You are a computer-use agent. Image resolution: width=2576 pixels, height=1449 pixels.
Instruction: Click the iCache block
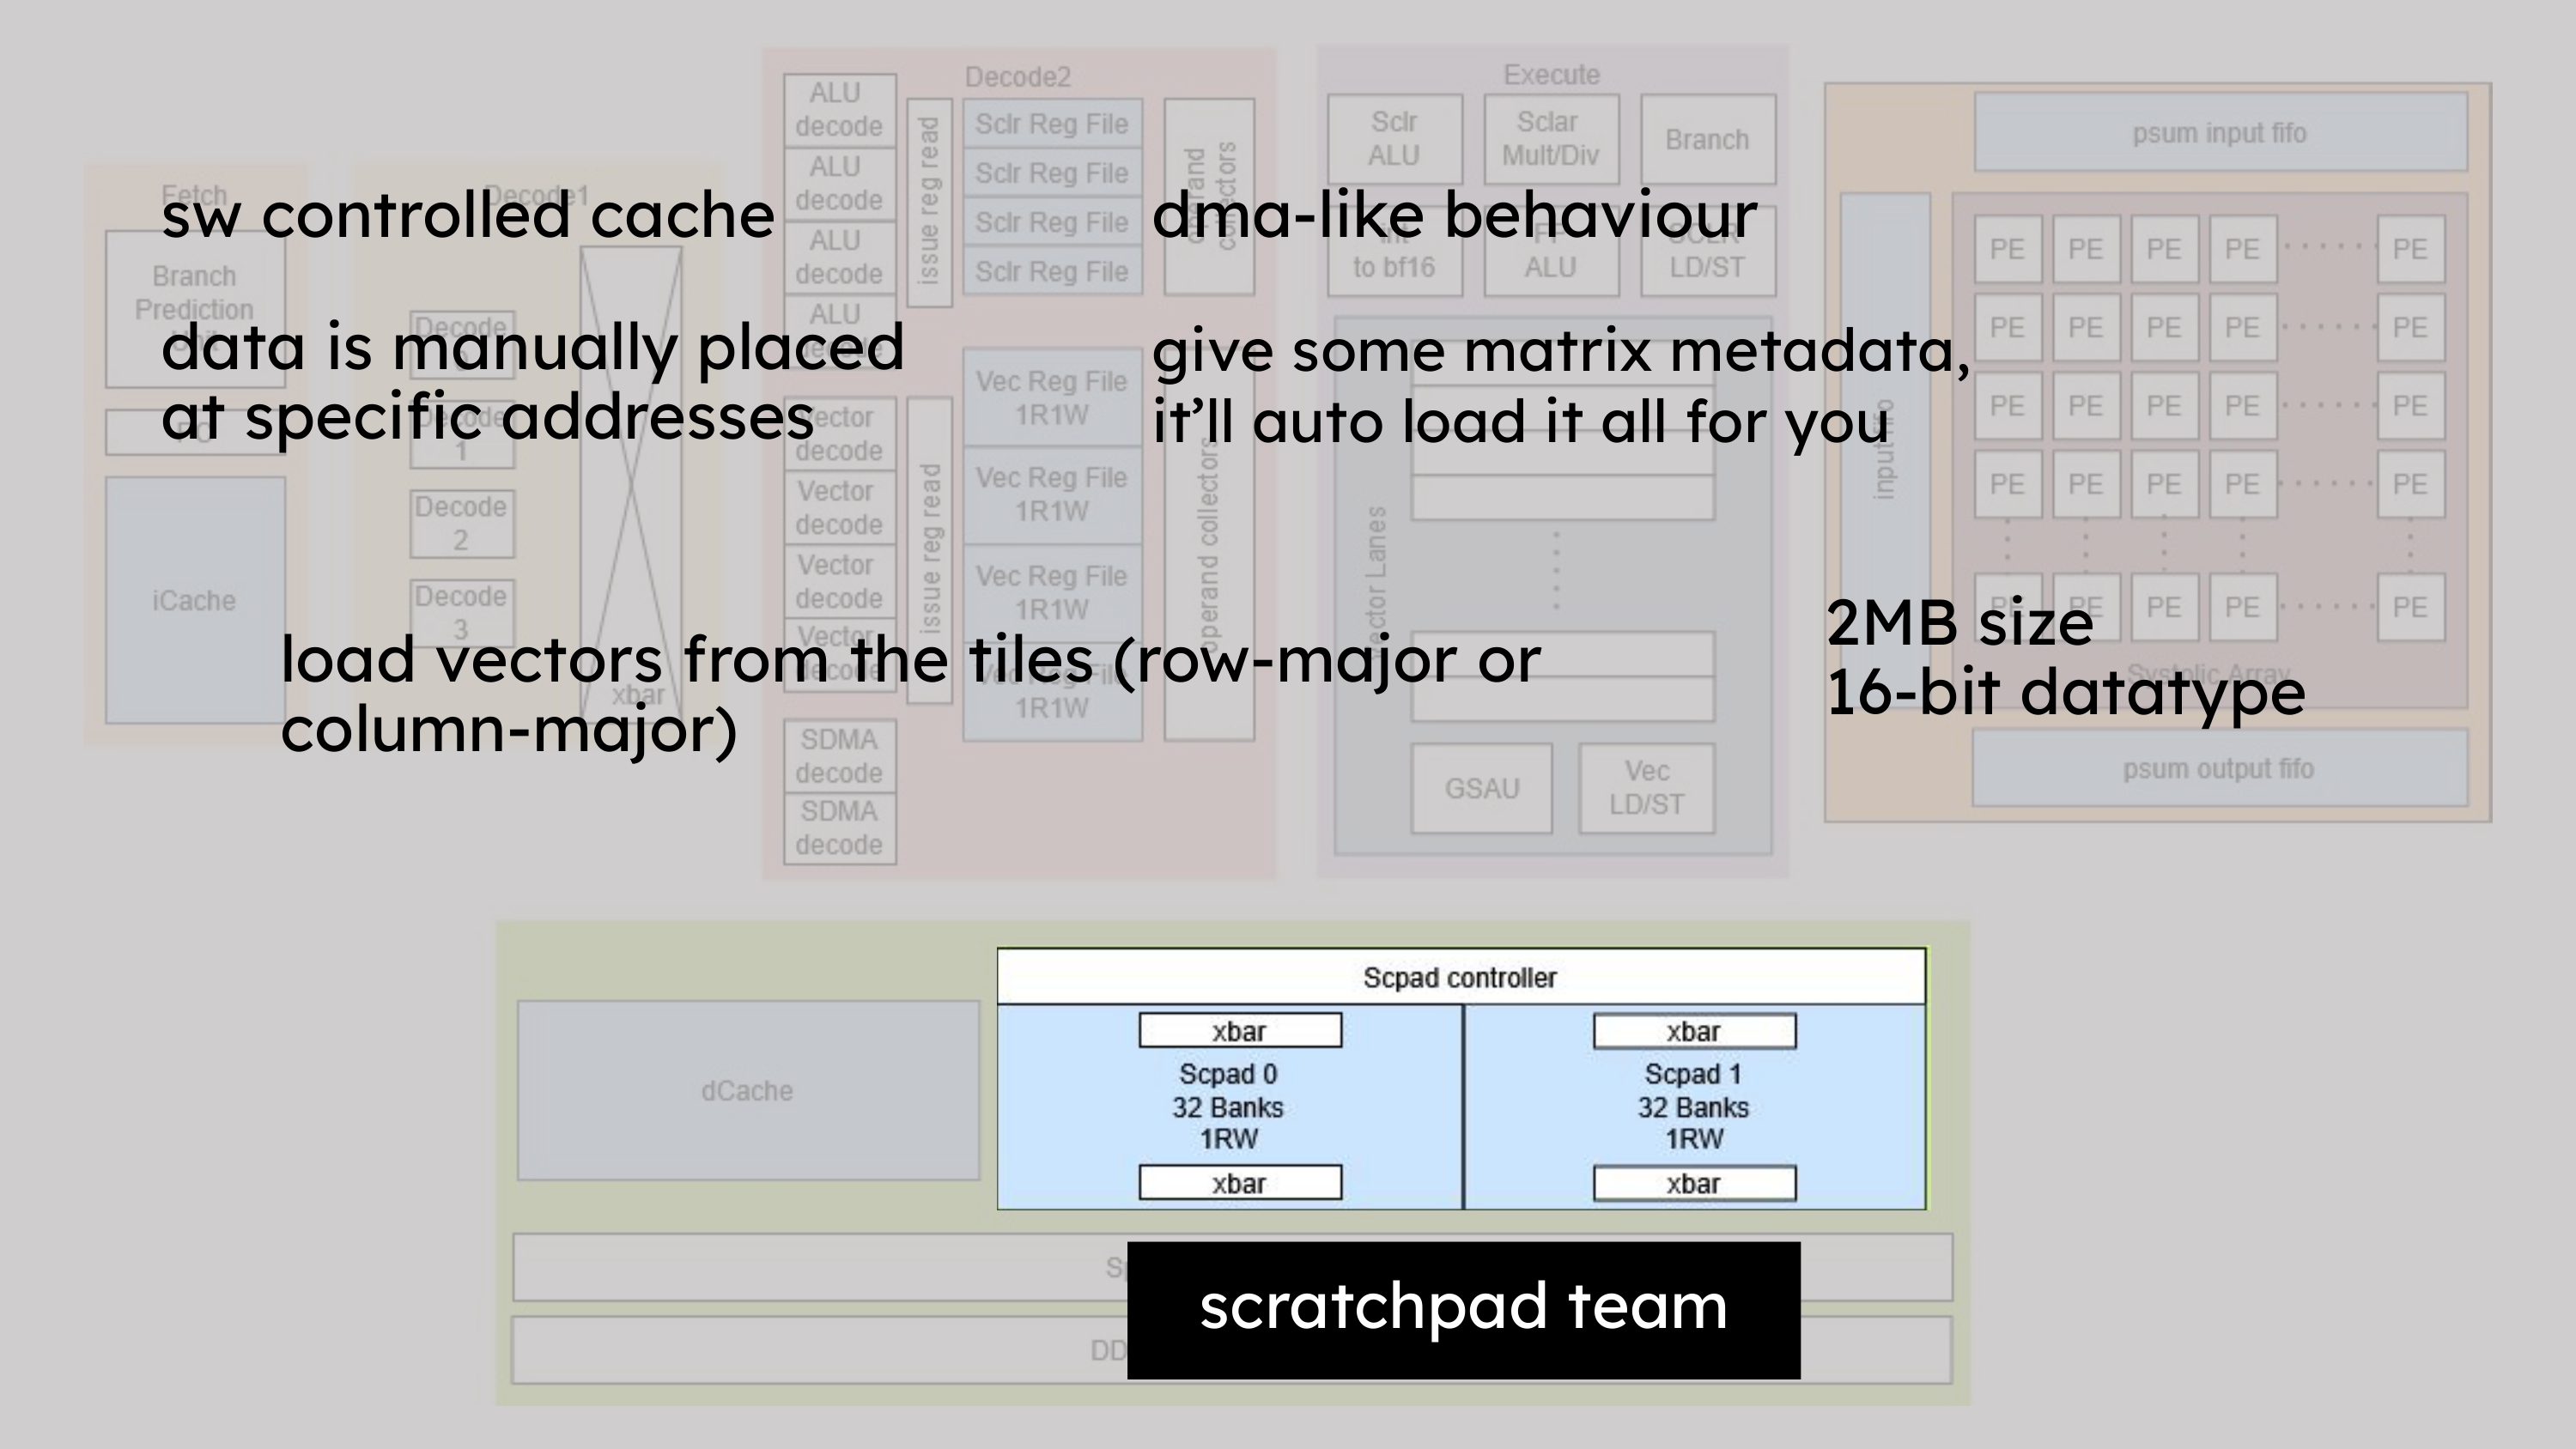coord(194,600)
